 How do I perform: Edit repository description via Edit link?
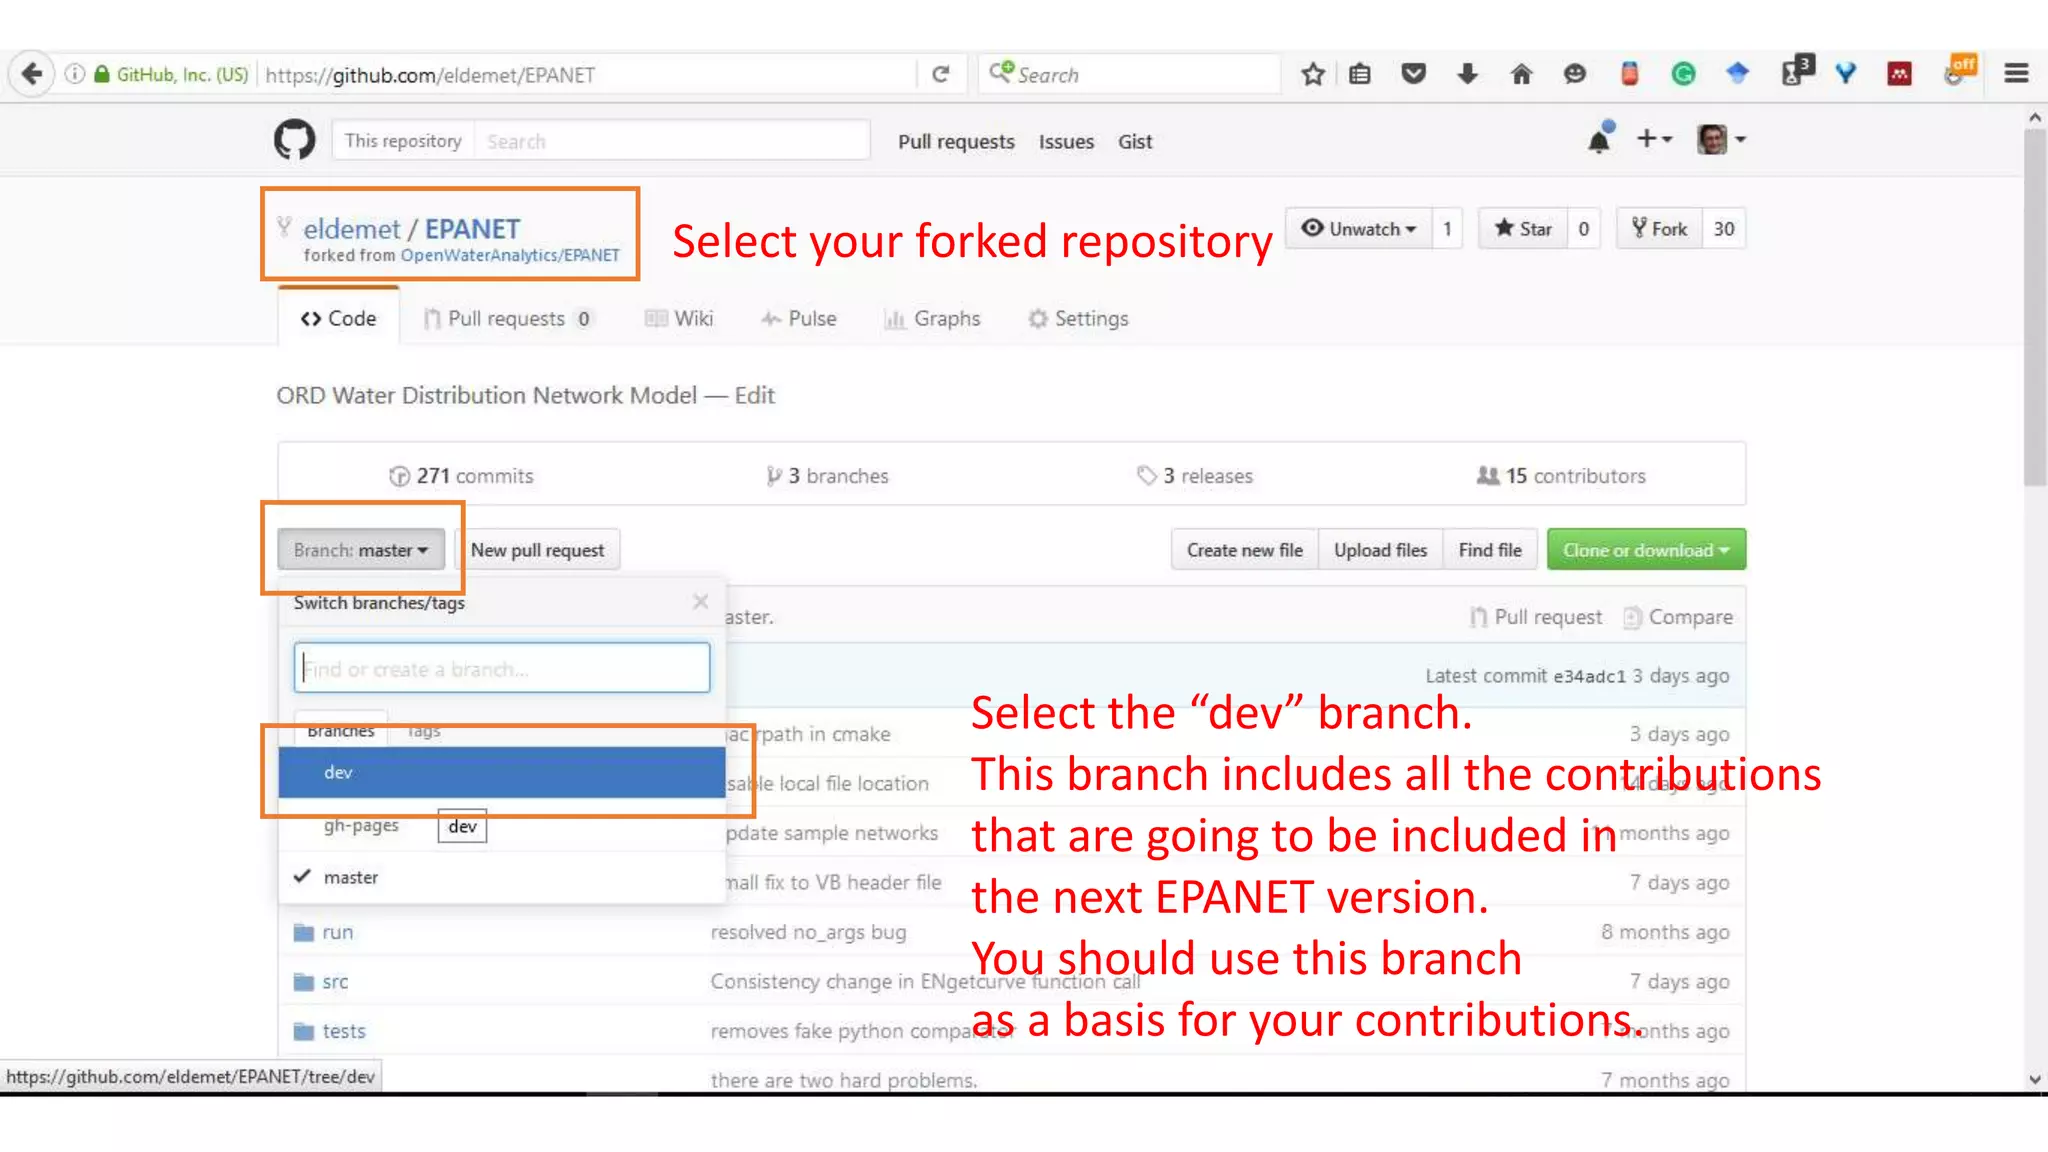pyautogui.click(x=754, y=395)
